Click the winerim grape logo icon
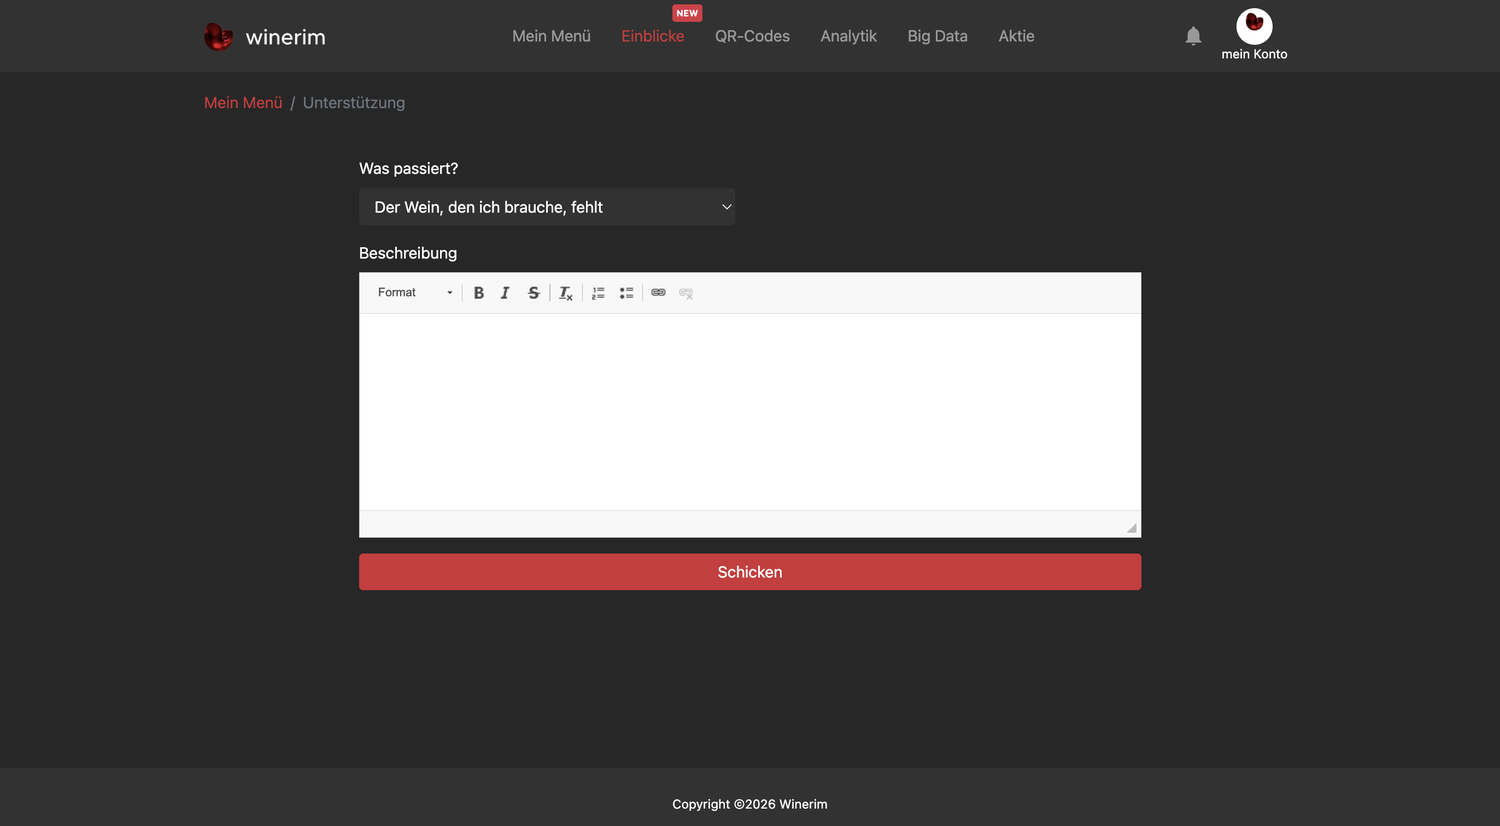This screenshot has width=1500, height=826. [x=218, y=37]
